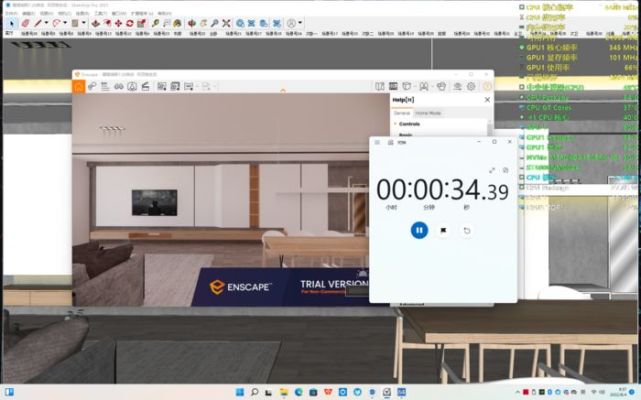Select the SketchUp Move tool

pyautogui.click(x=118, y=23)
